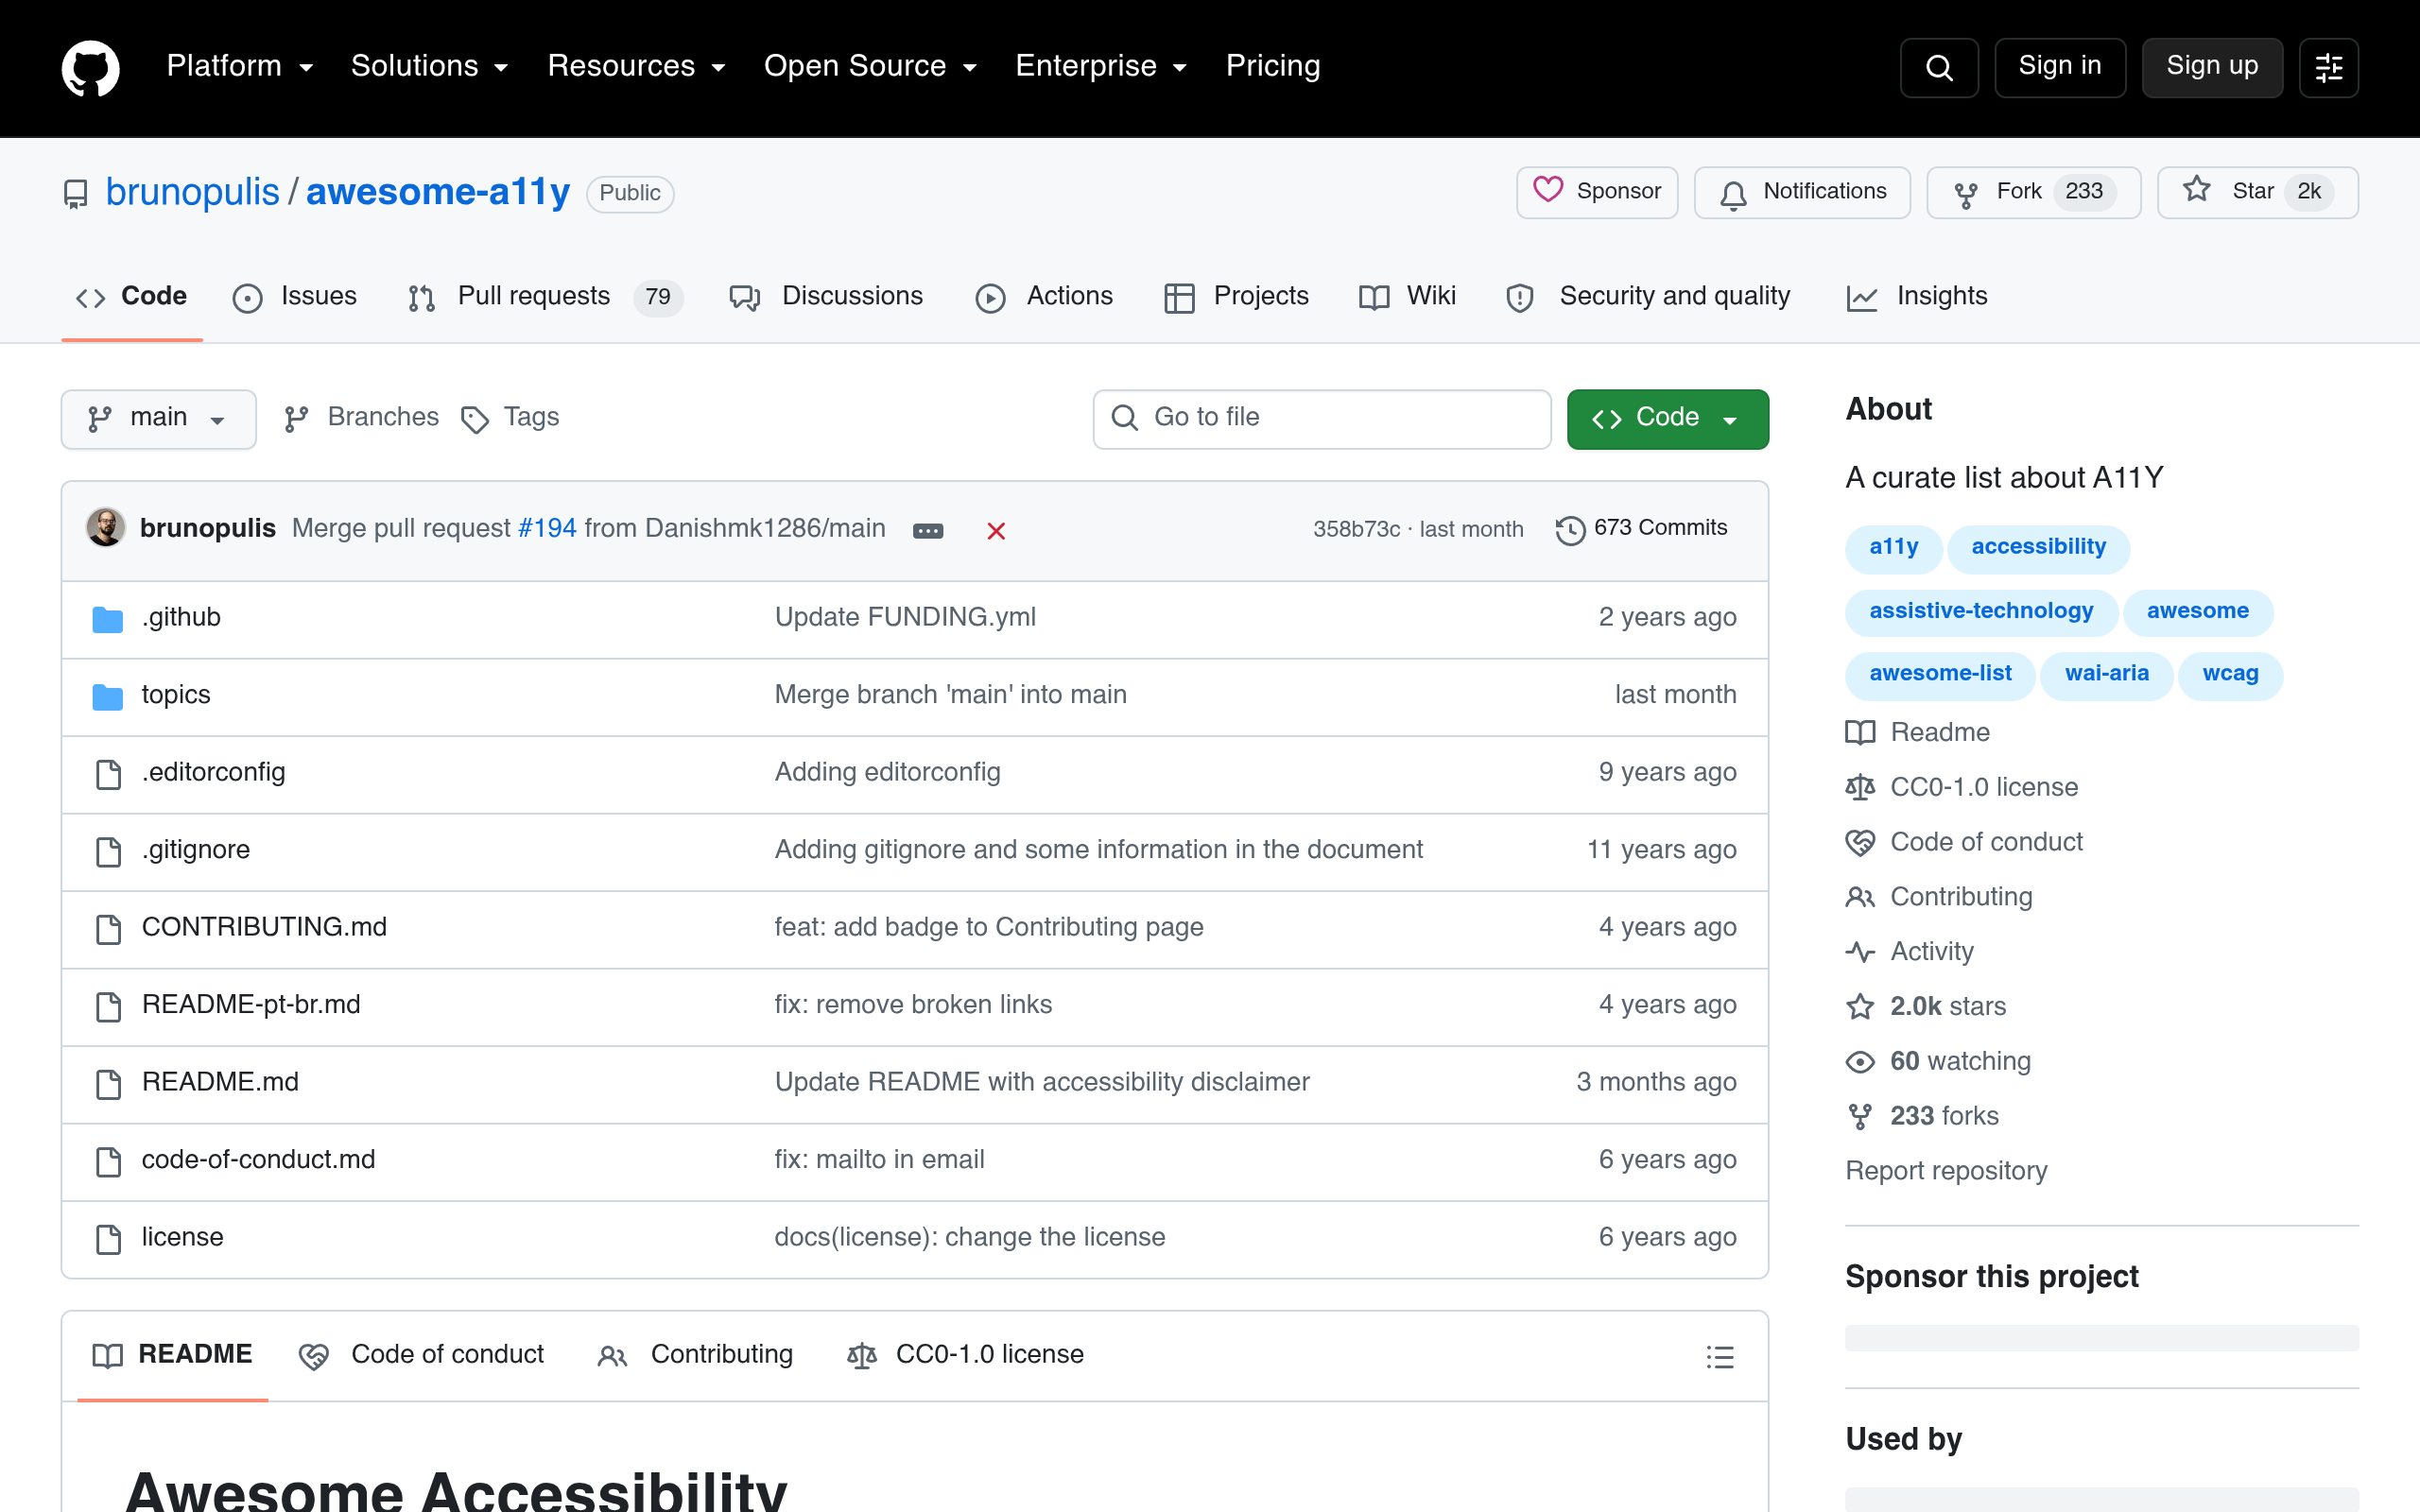
Task: Open the green Code dropdown button
Action: coord(1667,418)
